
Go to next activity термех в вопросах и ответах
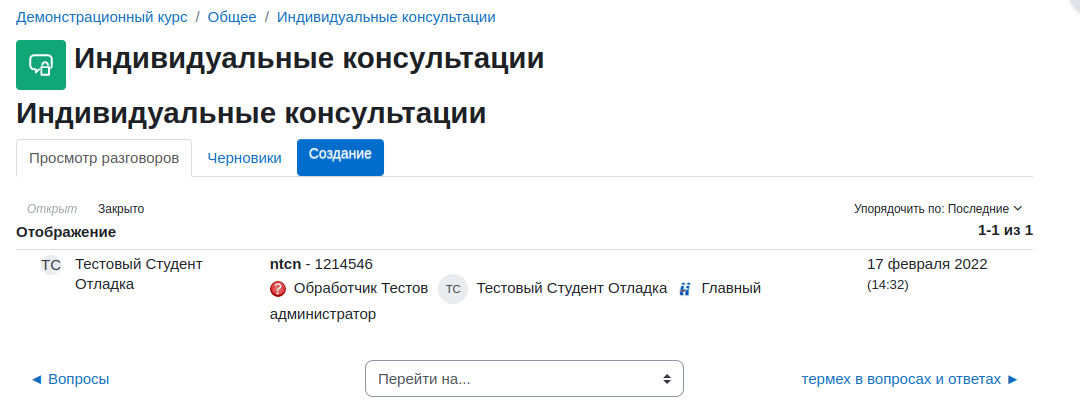click(x=909, y=379)
